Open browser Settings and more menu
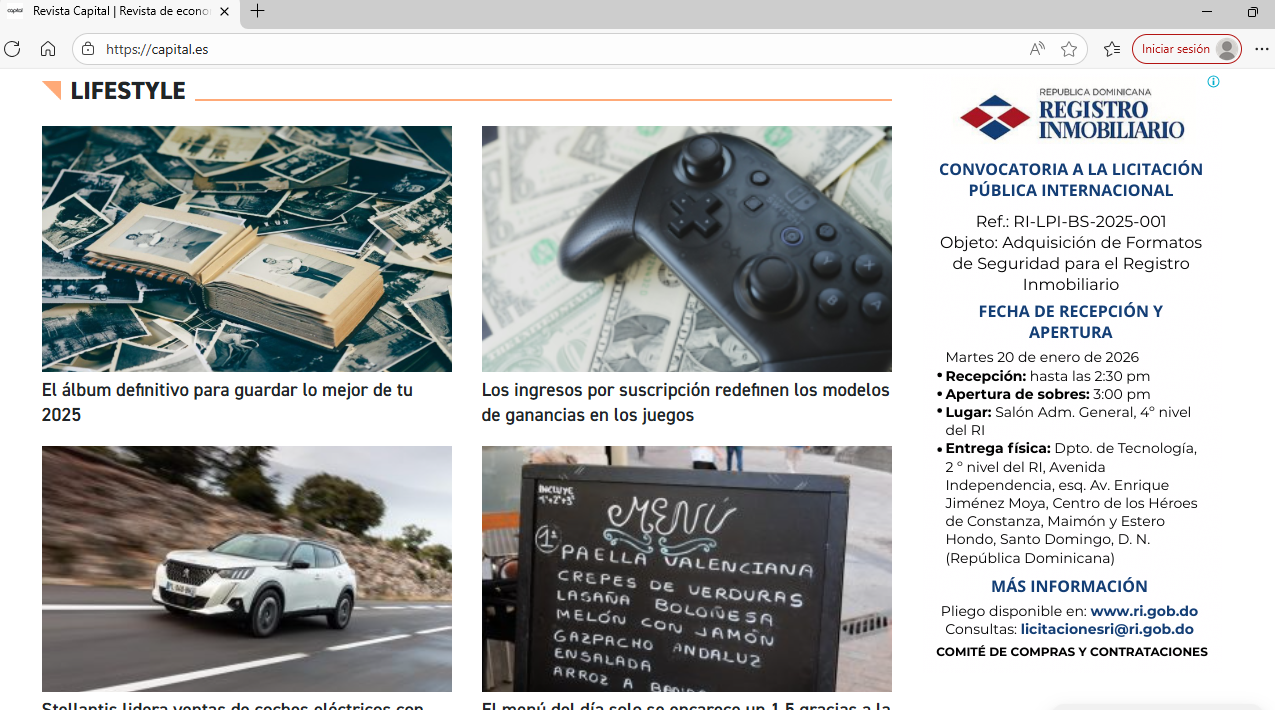 (x=1261, y=49)
